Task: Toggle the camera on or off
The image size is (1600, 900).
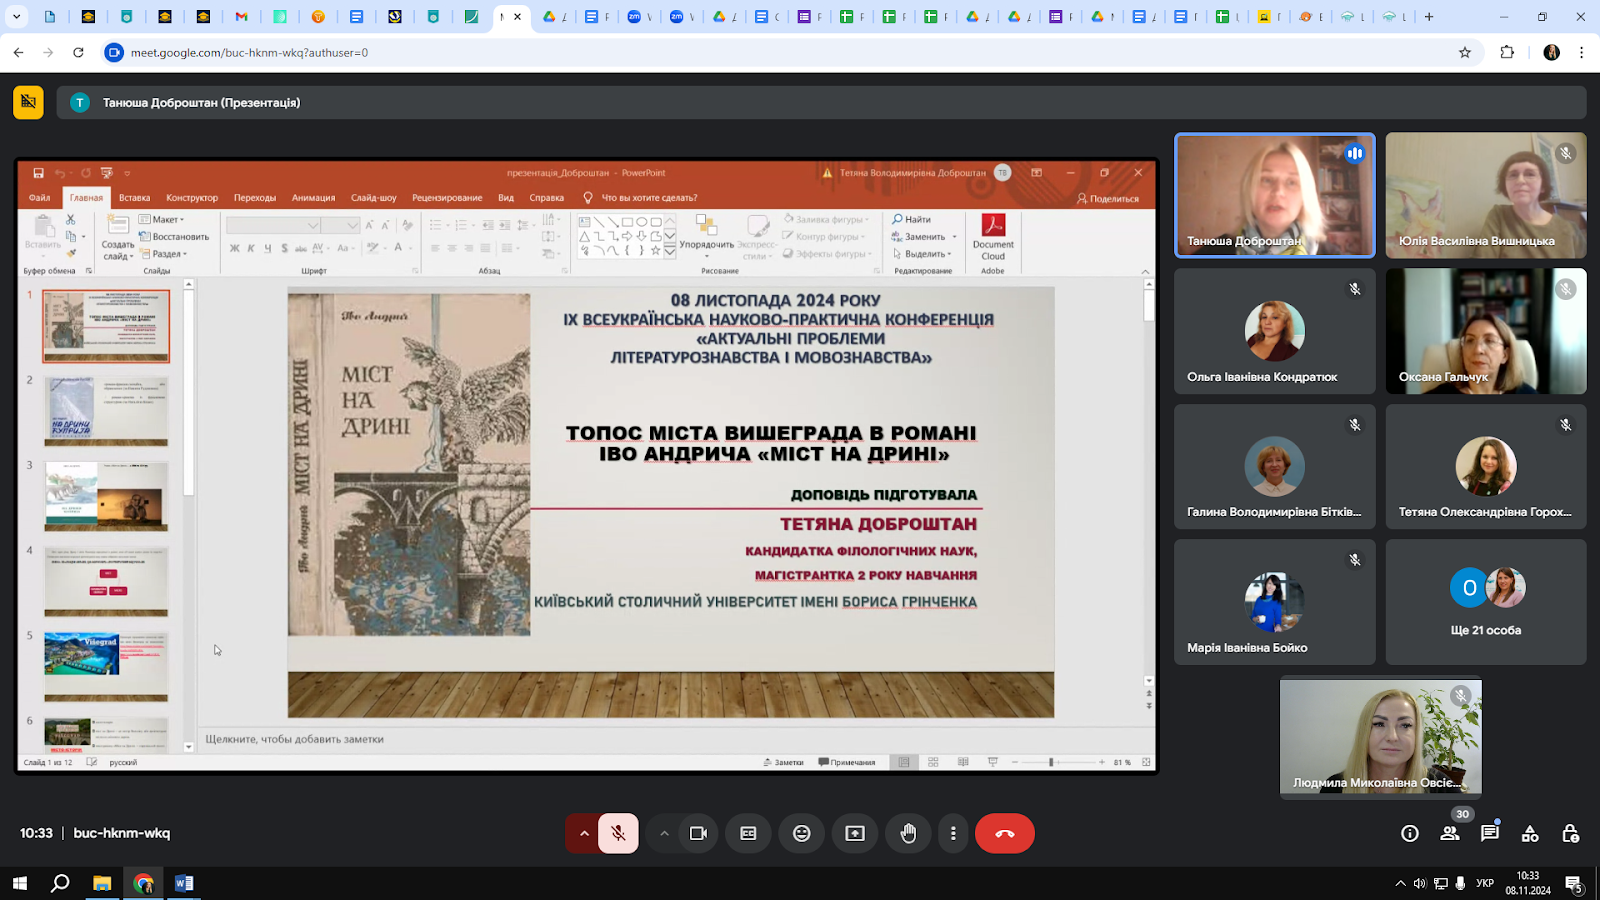Action: coord(698,833)
